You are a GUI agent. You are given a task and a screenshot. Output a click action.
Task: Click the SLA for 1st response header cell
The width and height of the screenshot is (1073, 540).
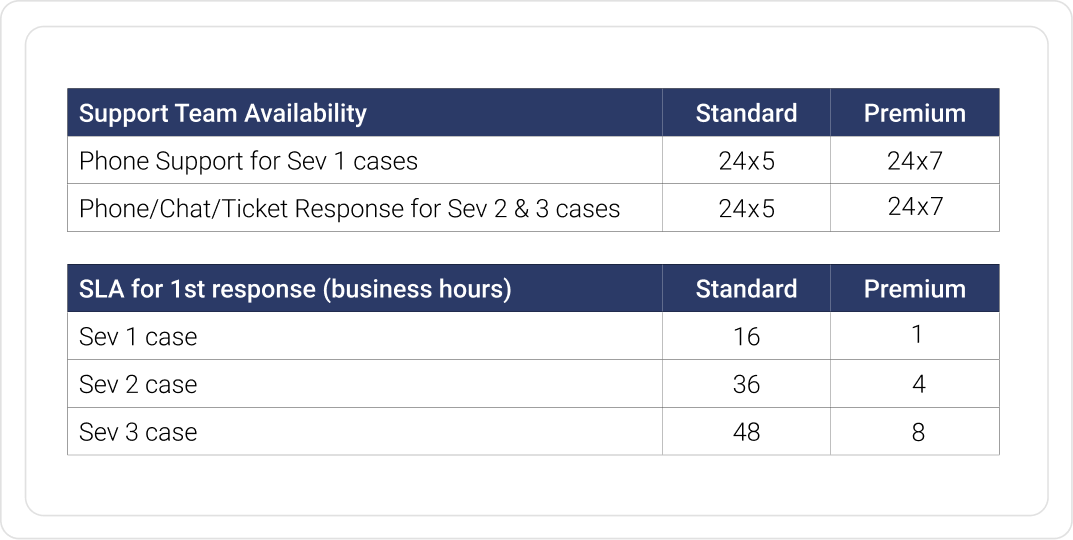point(295,289)
